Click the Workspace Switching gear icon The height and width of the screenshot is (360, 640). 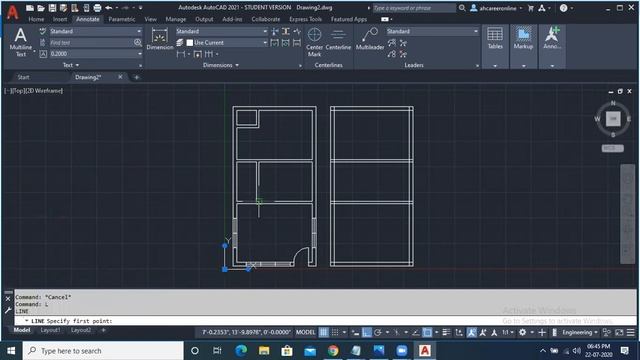[x=522, y=333]
